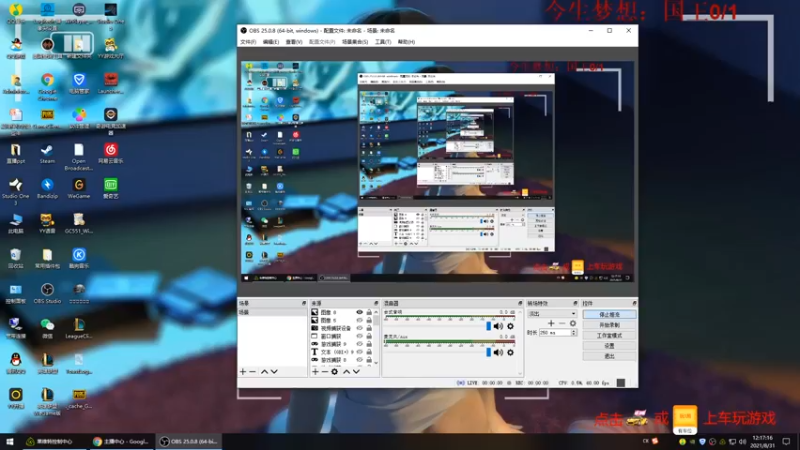The image size is (800, 450).
Task: Open the 工具(T) menu
Action: click(x=383, y=42)
